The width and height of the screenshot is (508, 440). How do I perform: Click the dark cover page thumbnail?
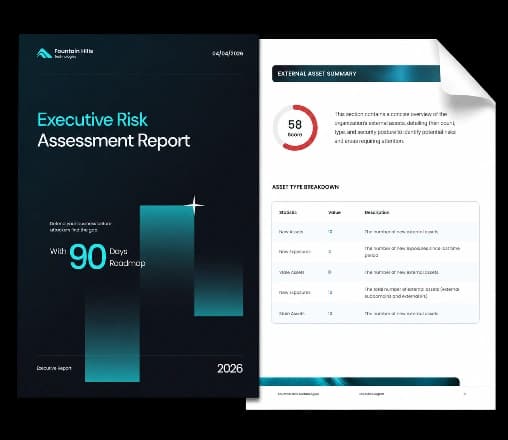[x=138, y=216]
